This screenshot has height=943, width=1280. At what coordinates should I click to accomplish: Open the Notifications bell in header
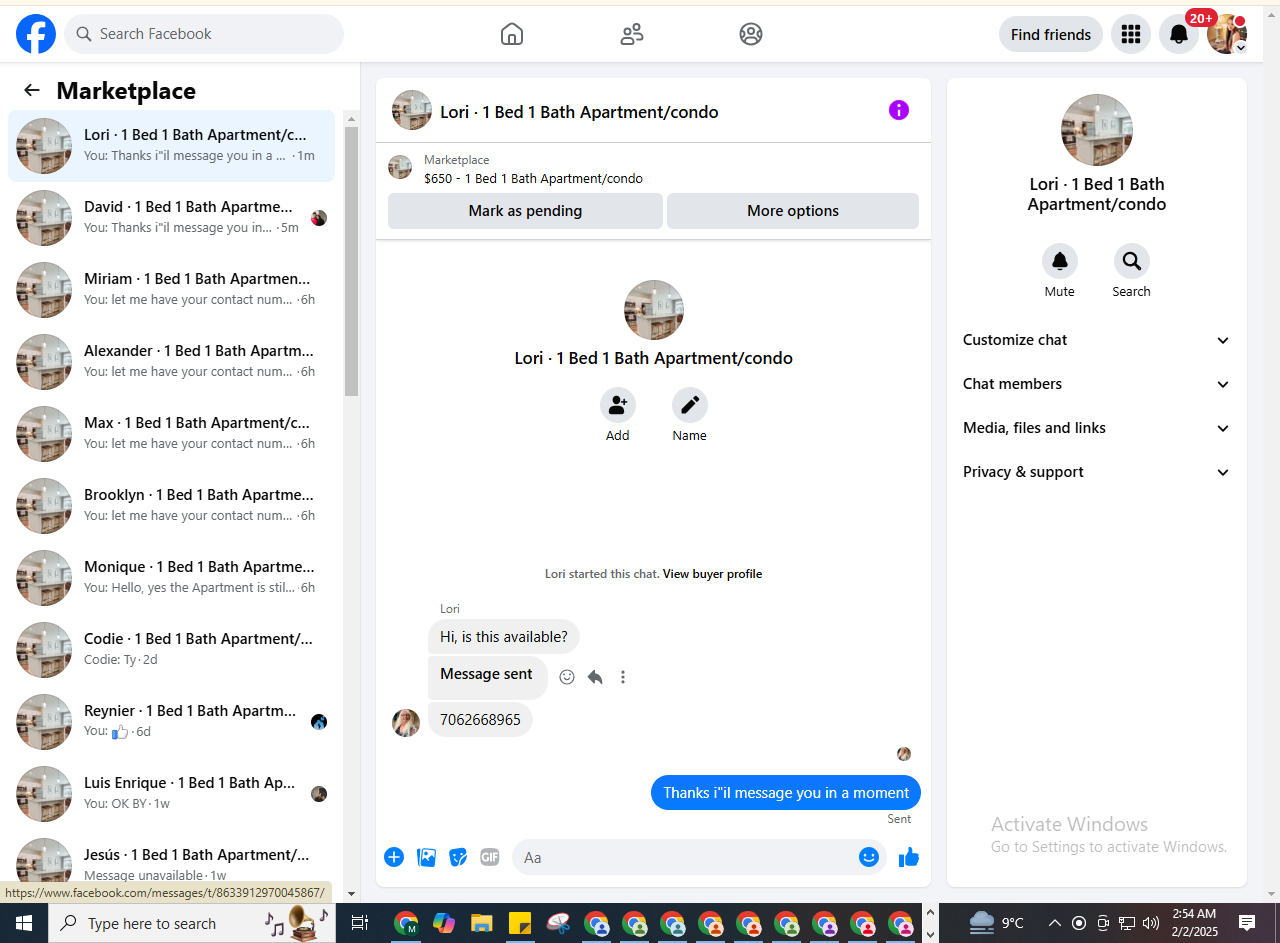1179,34
